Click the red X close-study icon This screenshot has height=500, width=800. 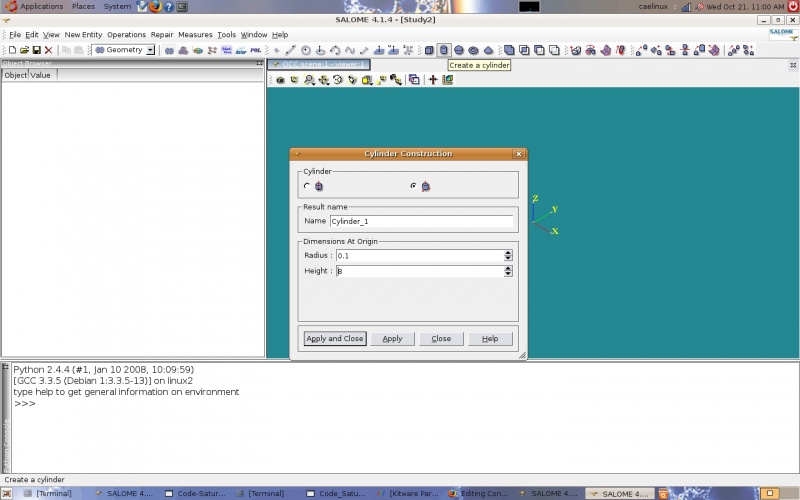(48, 50)
